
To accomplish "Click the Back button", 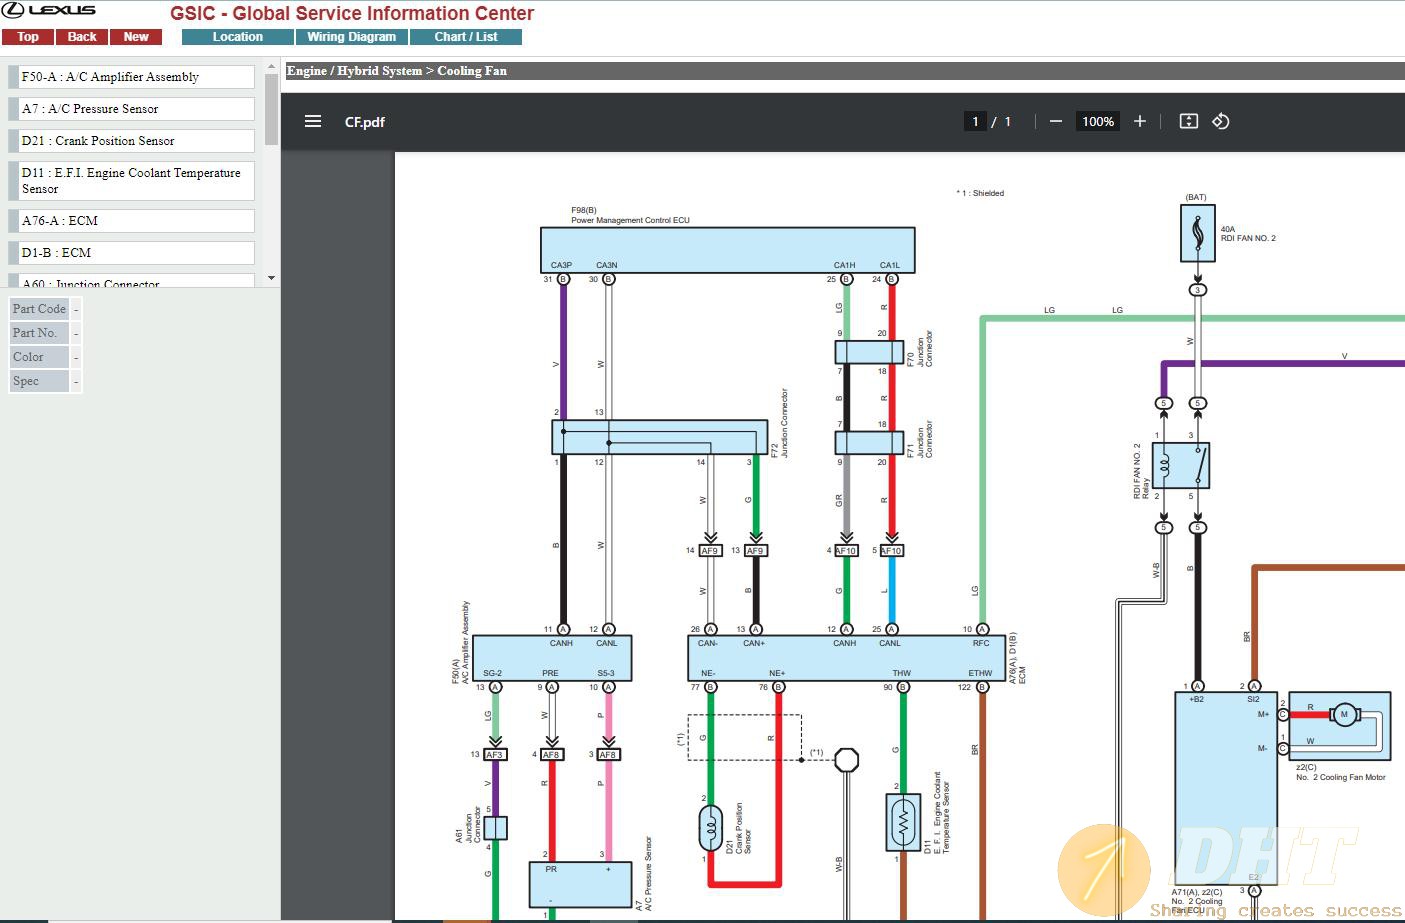I will [x=82, y=37].
